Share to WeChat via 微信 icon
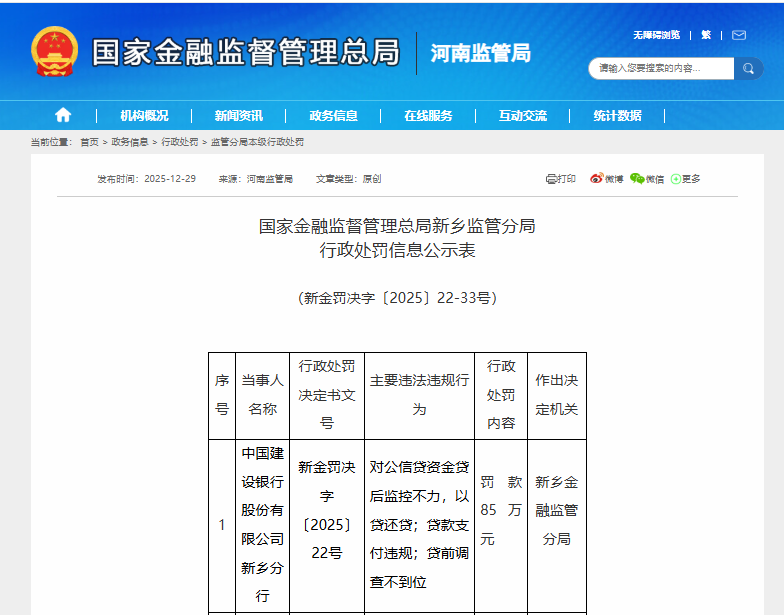The width and height of the screenshot is (784, 615). pos(647,179)
